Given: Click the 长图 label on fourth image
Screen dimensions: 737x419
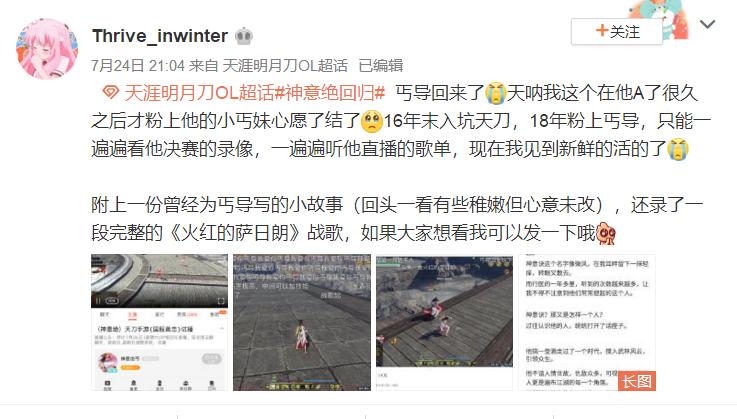Looking at the screenshot, I should 637,381.
